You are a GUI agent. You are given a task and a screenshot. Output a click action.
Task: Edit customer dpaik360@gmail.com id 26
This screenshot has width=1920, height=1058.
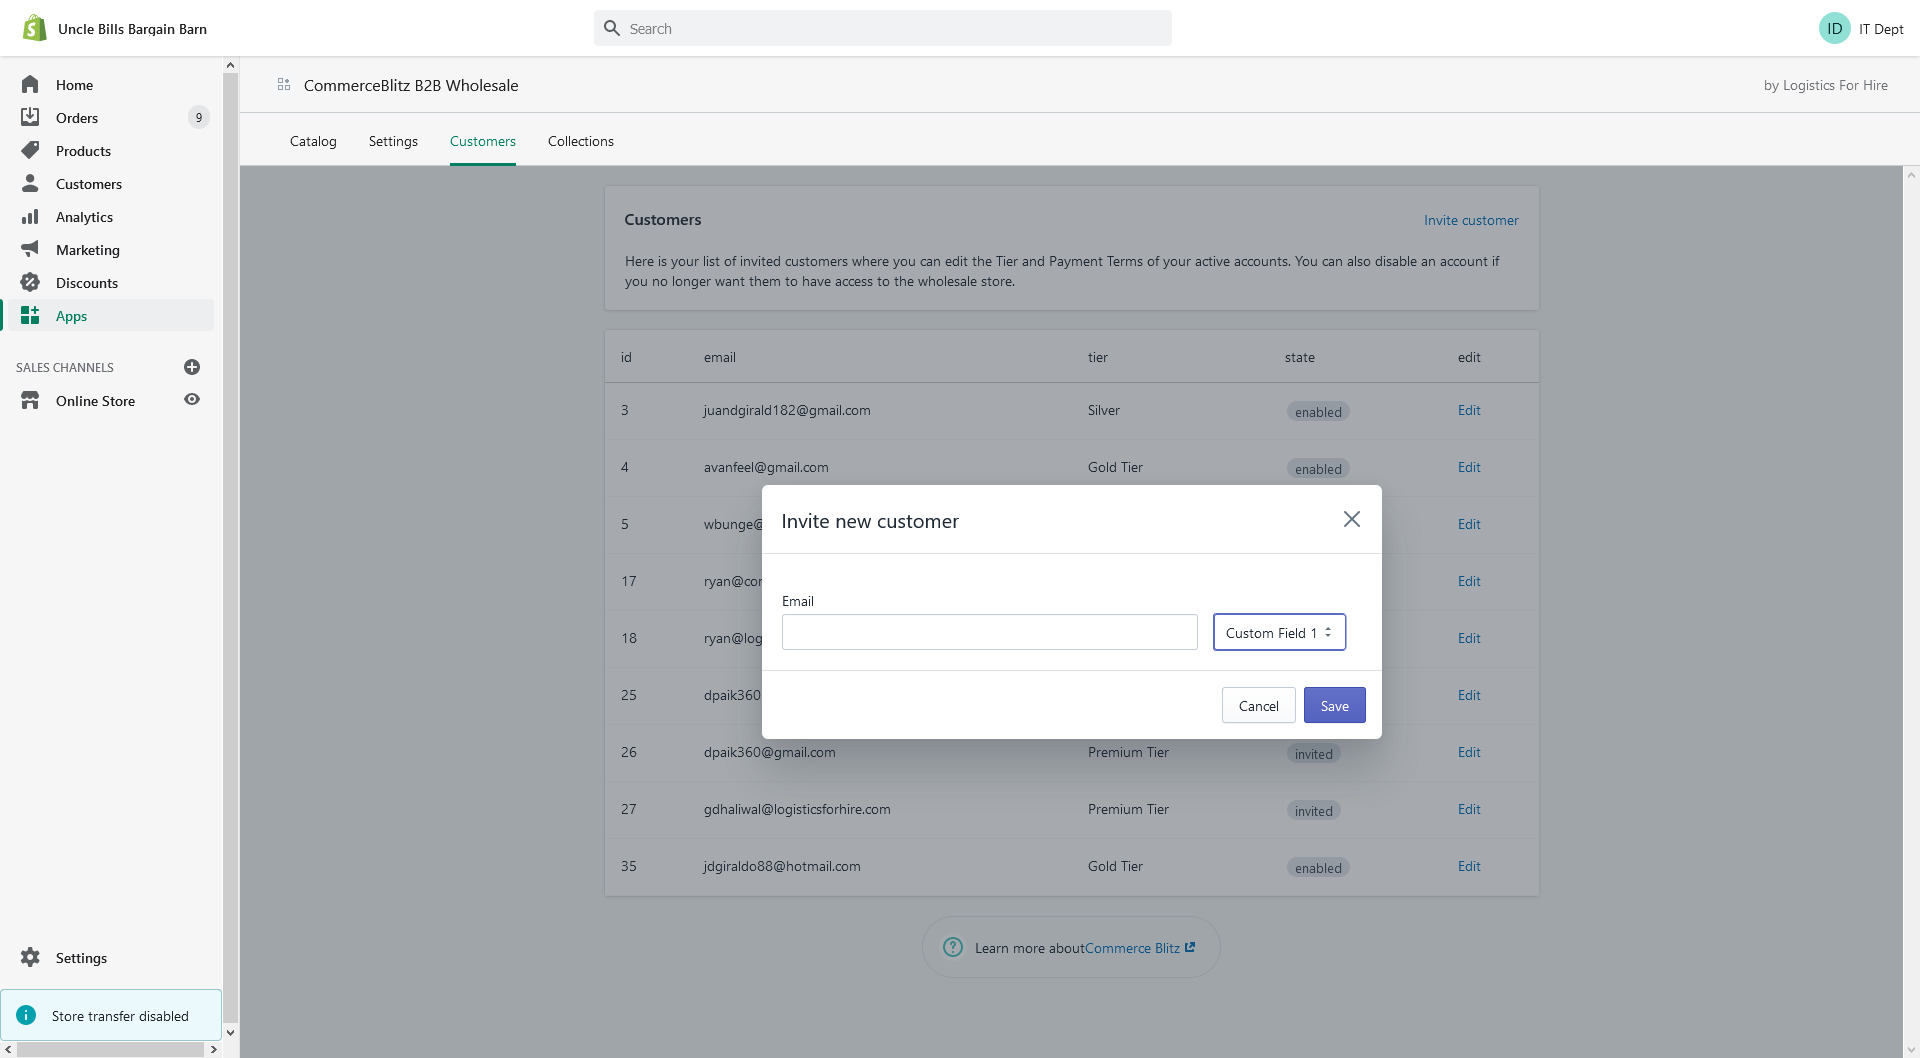point(1469,752)
